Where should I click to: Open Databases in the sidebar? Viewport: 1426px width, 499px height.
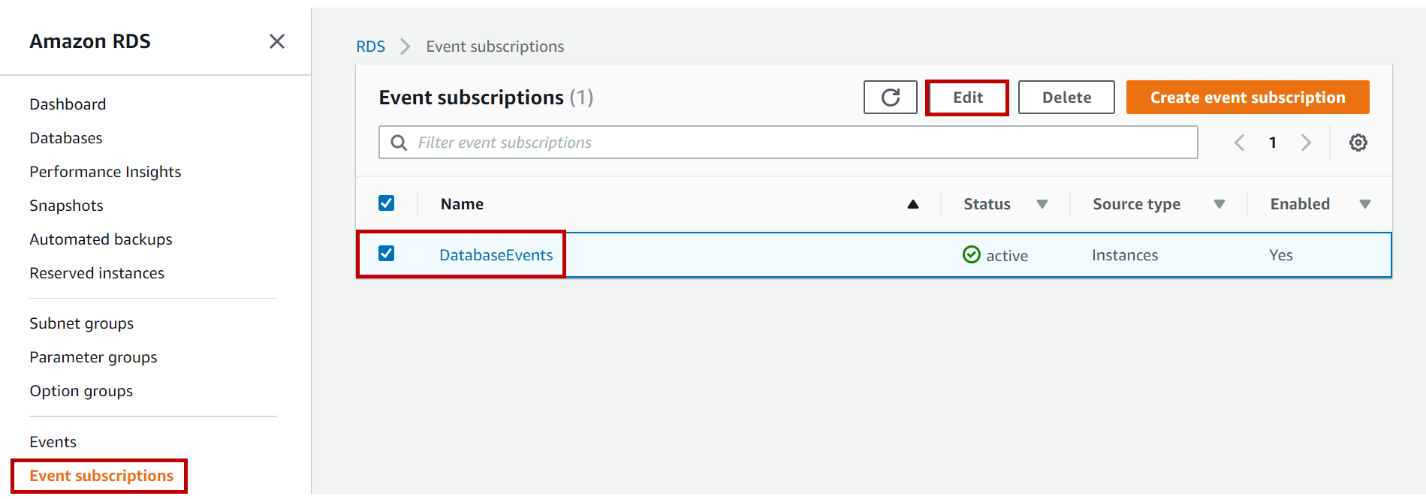point(66,138)
